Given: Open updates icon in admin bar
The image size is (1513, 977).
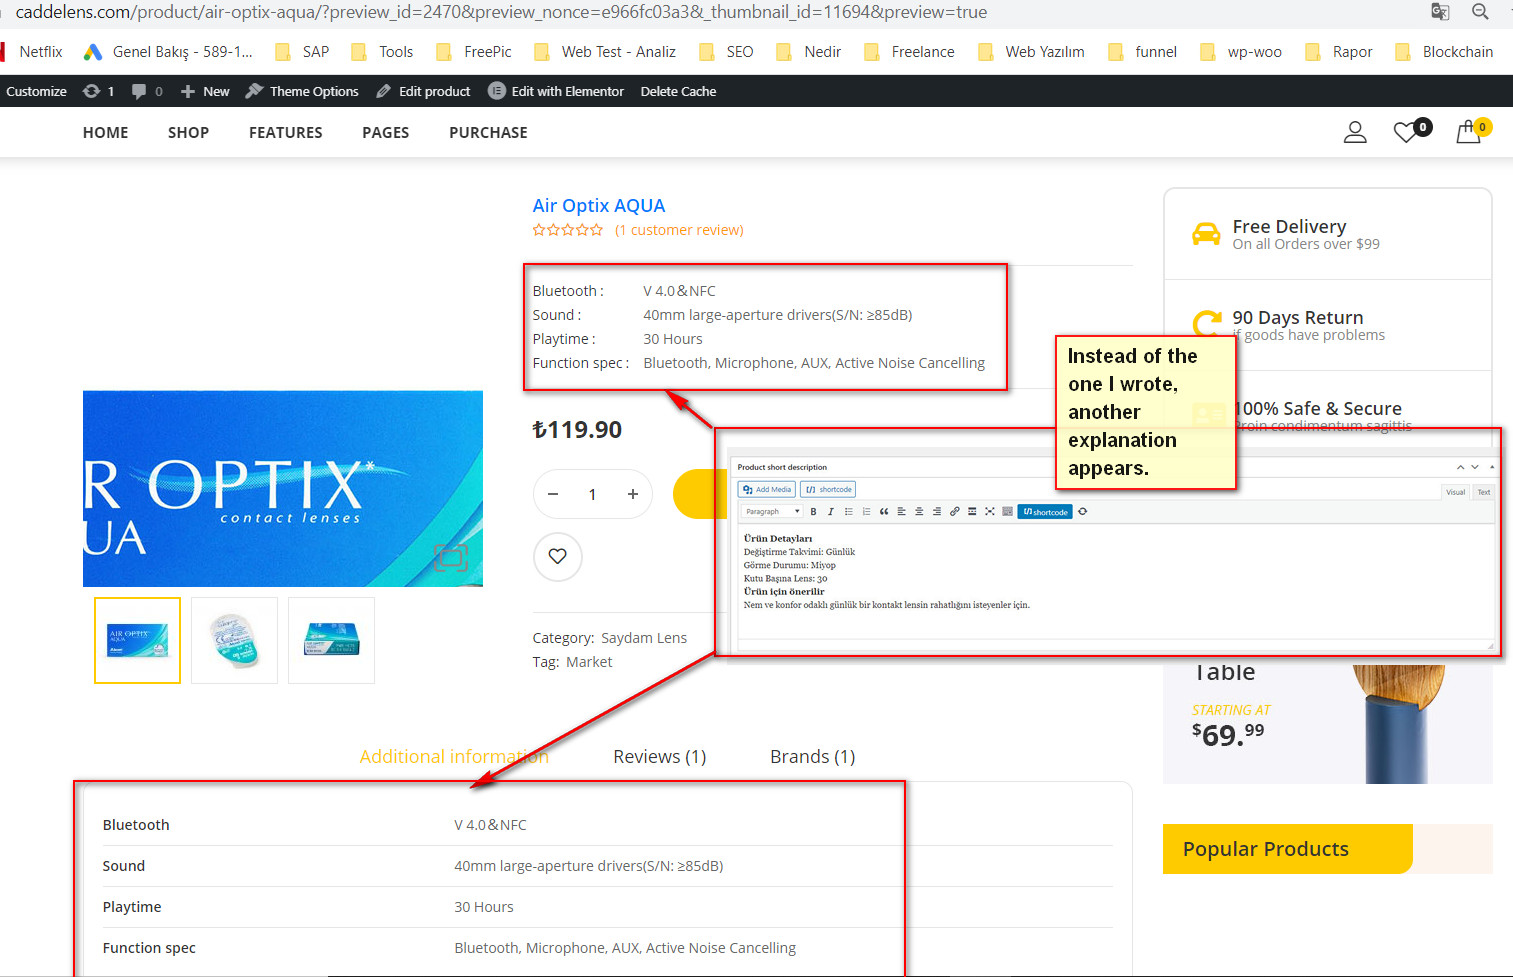Looking at the screenshot, I should [98, 91].
